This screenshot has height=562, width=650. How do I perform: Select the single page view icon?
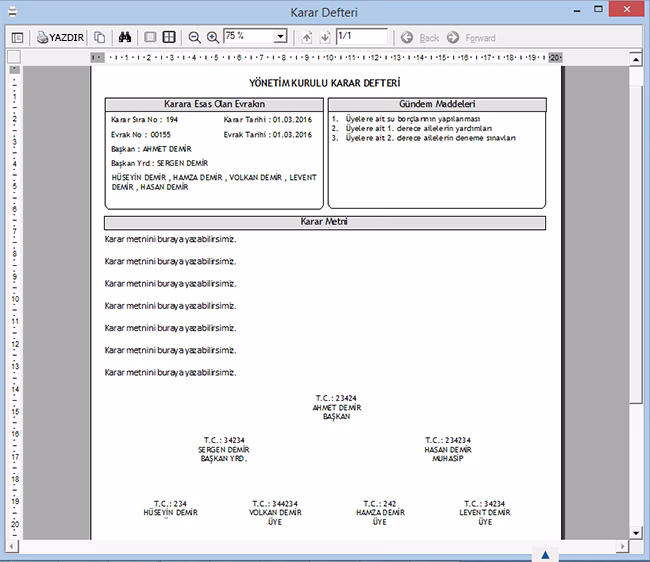pos(150,37)
